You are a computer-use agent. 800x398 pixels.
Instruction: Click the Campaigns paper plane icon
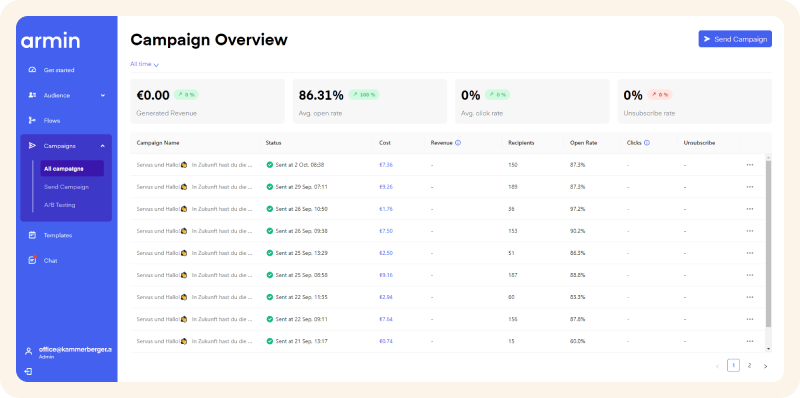coord(32,146)
